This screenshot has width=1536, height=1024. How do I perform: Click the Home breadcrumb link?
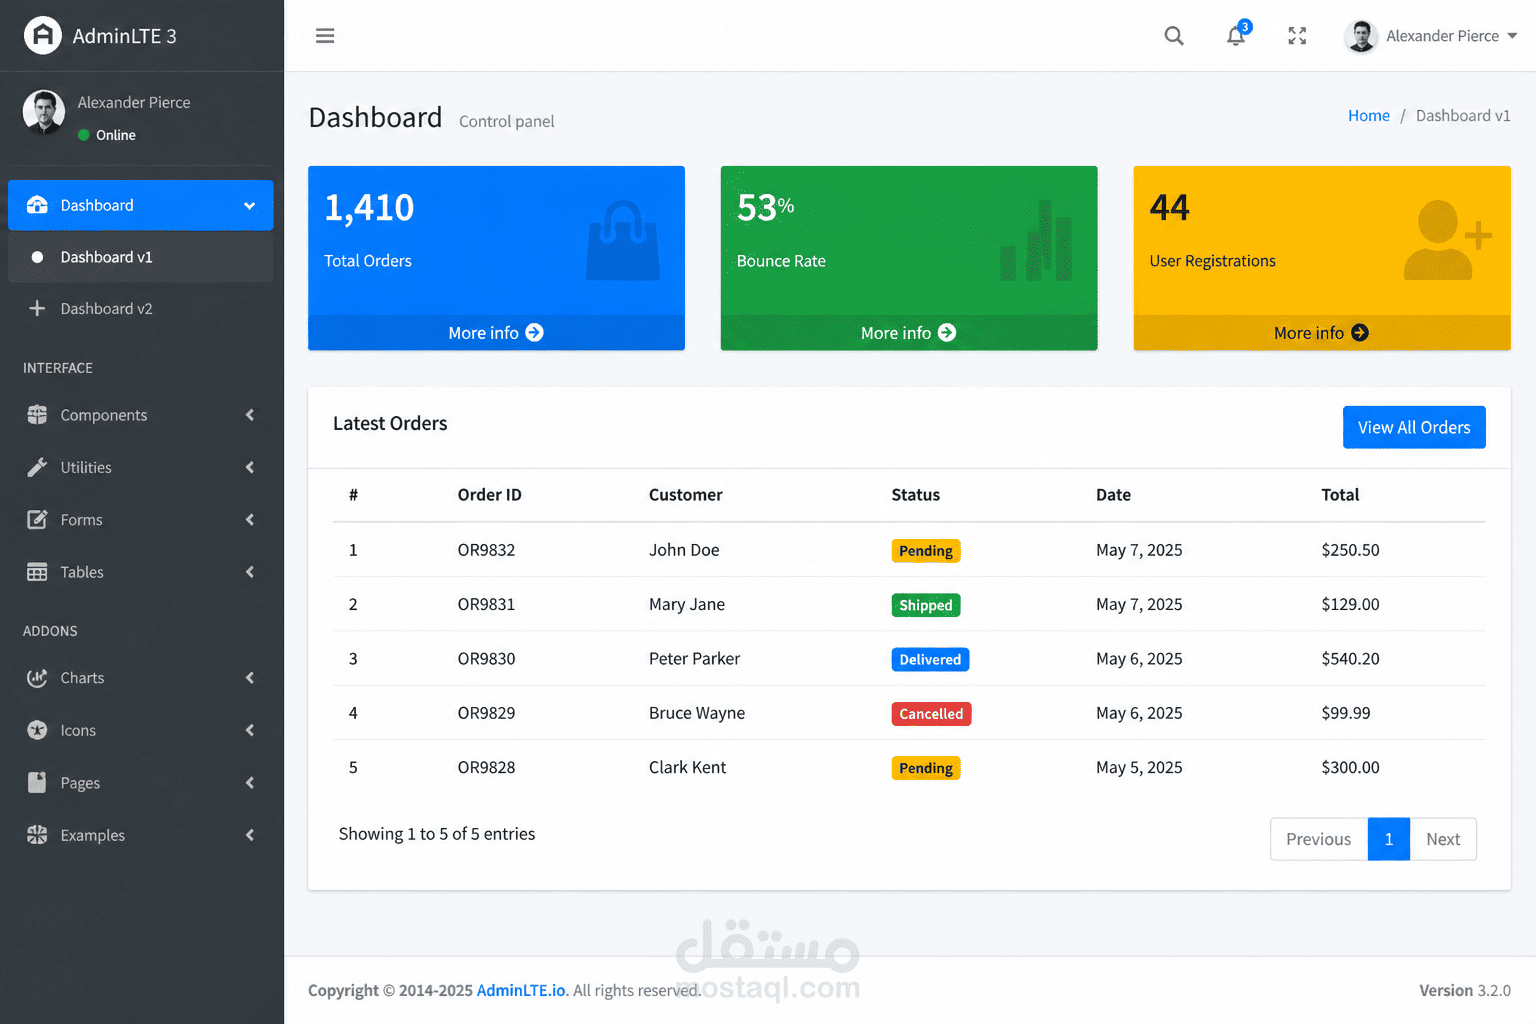[x=1369, y=116]
